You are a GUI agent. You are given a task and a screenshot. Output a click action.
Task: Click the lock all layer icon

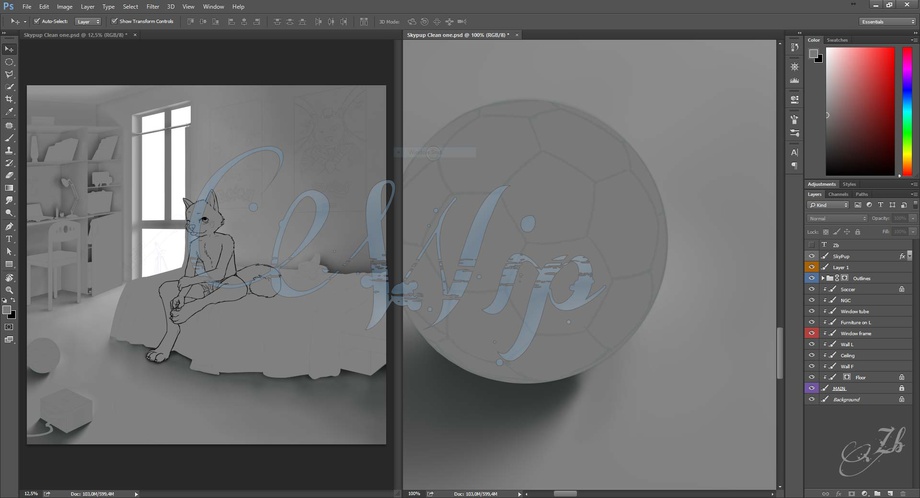tap(857, 232)
